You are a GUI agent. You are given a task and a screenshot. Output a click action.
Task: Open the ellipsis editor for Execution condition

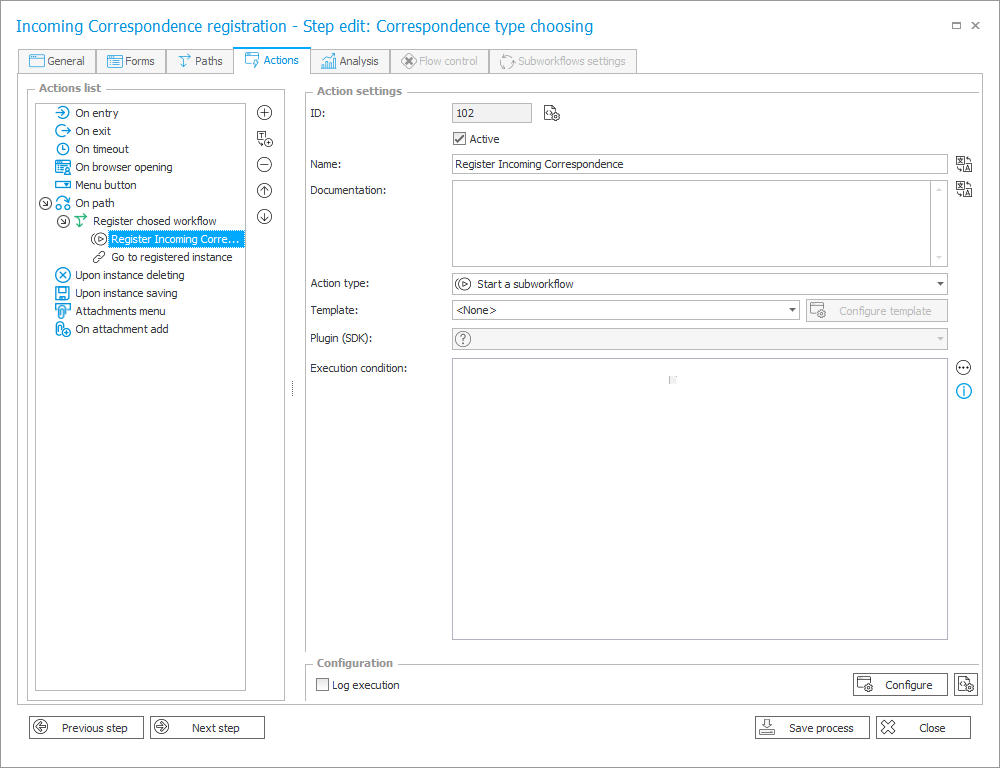[963, 367]
